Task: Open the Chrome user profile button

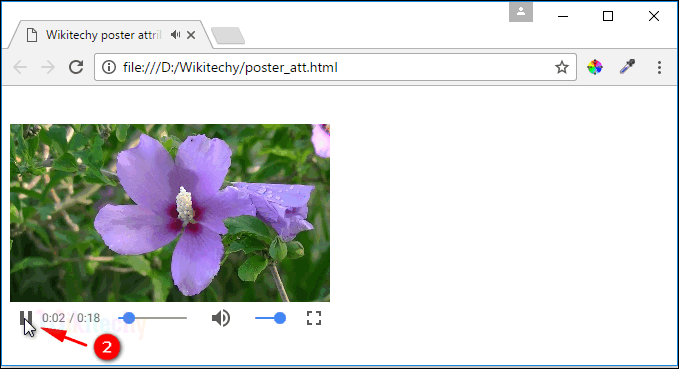Action: pos(521,12)
